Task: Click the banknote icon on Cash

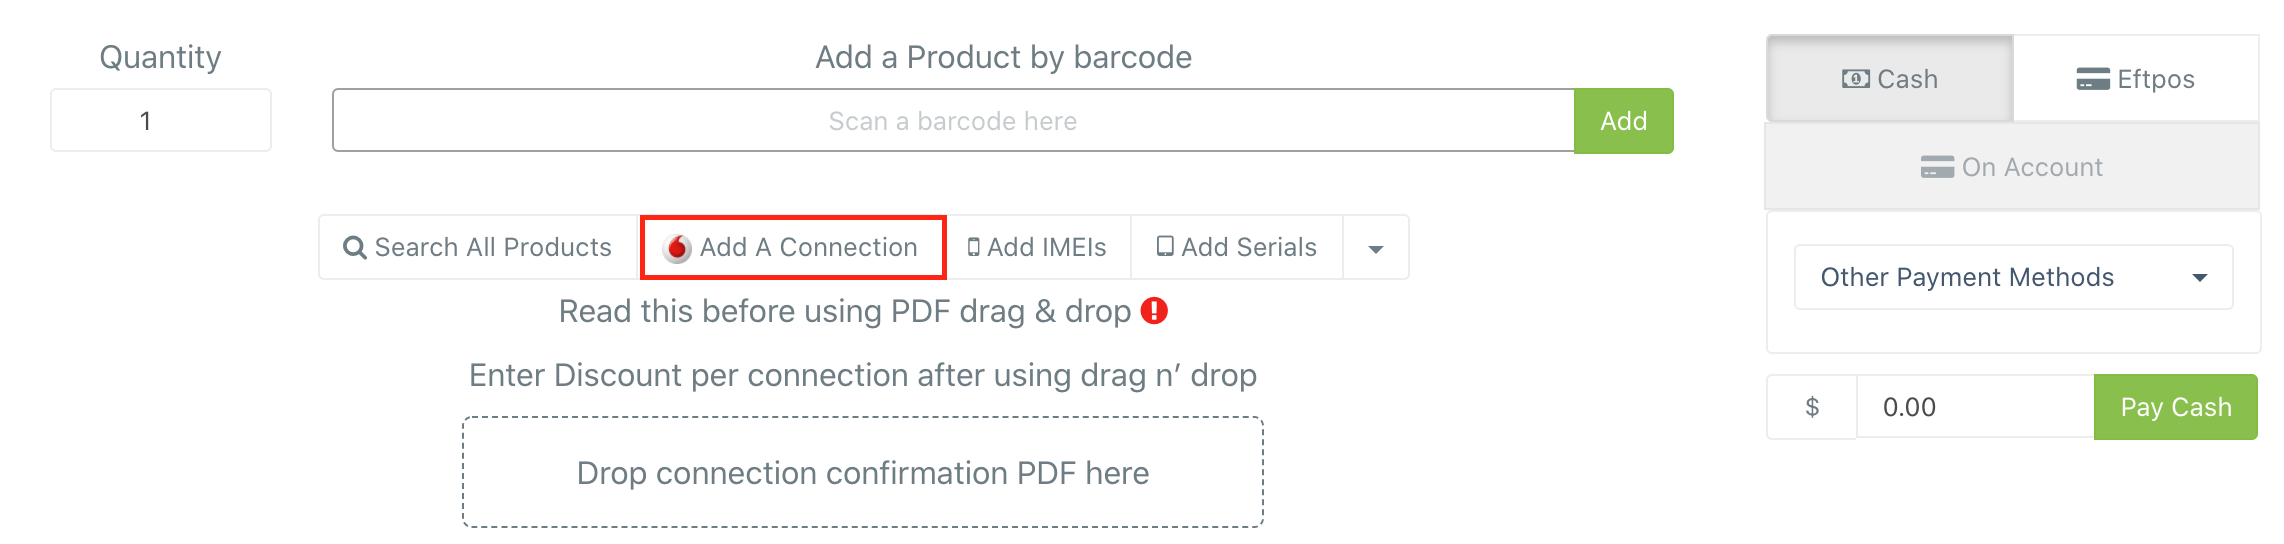Action: [1856, 79]
